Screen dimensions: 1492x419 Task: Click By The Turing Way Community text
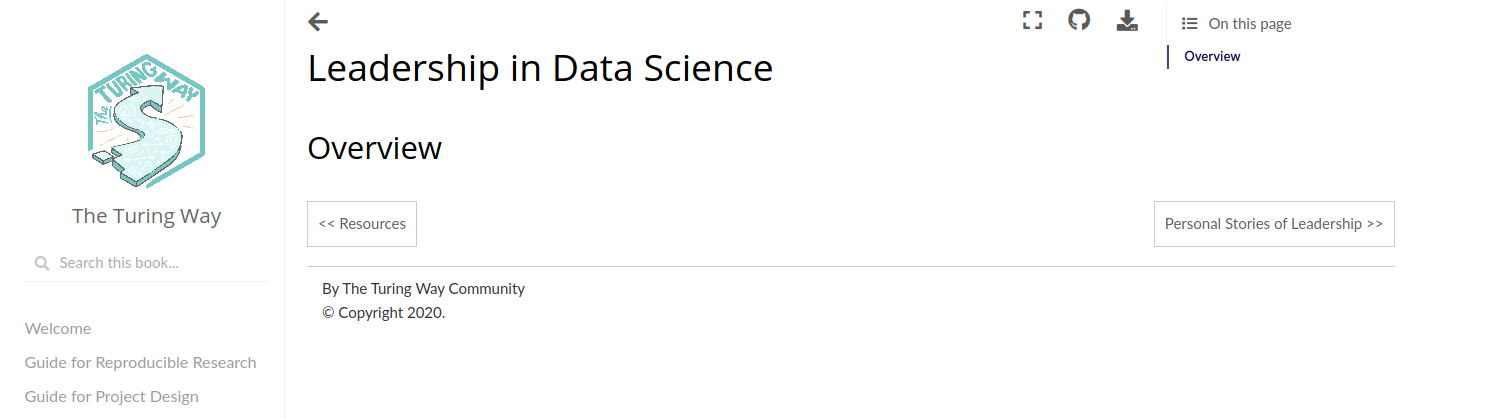coord(423,288)
